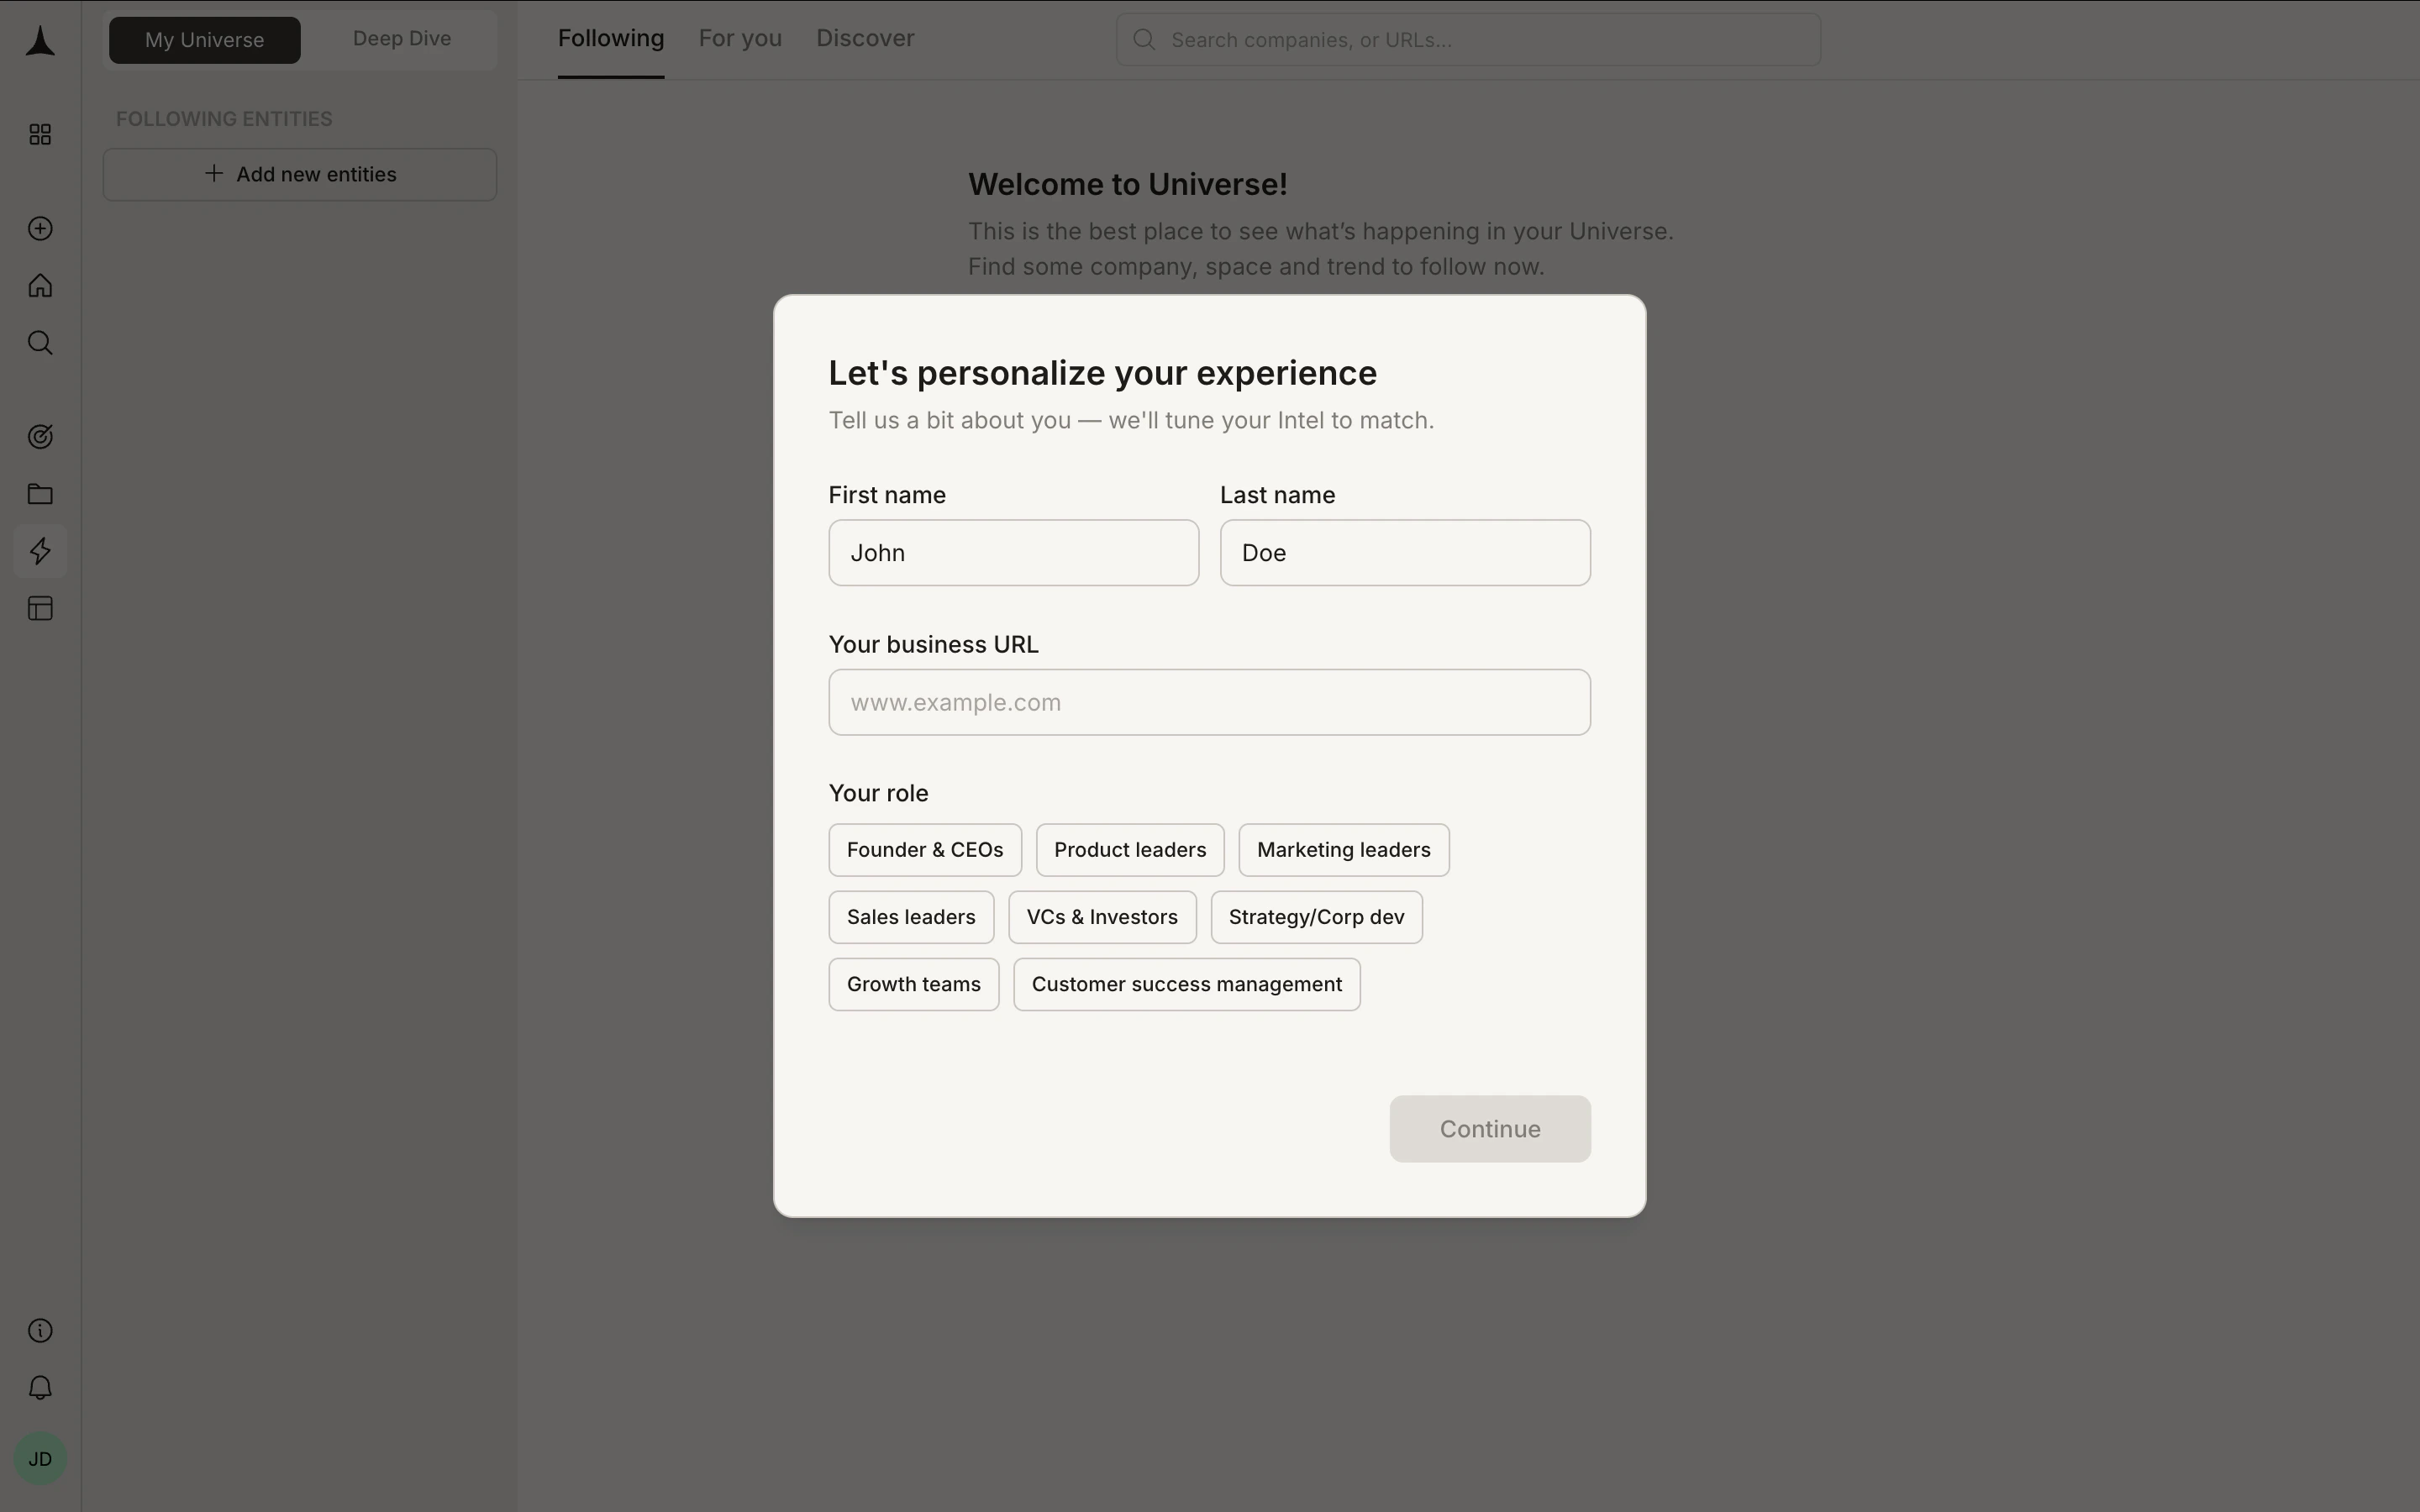Click the Last name field

pos(1405,553)
